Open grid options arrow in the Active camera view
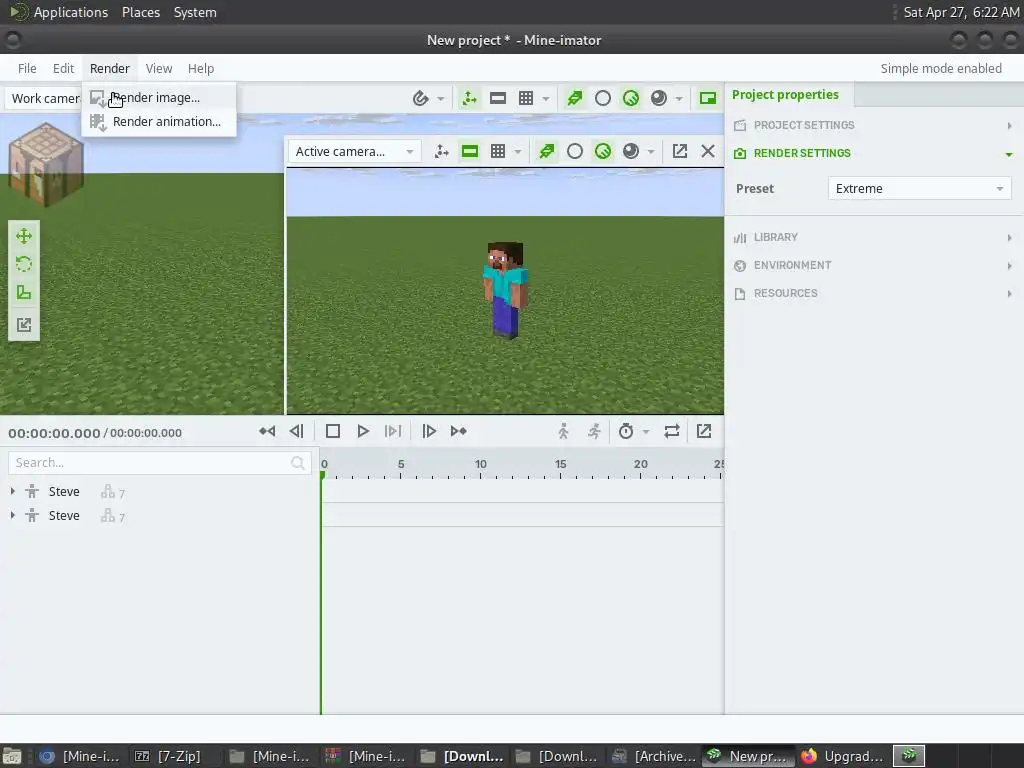1024x768 pixels. coord(518,152)
